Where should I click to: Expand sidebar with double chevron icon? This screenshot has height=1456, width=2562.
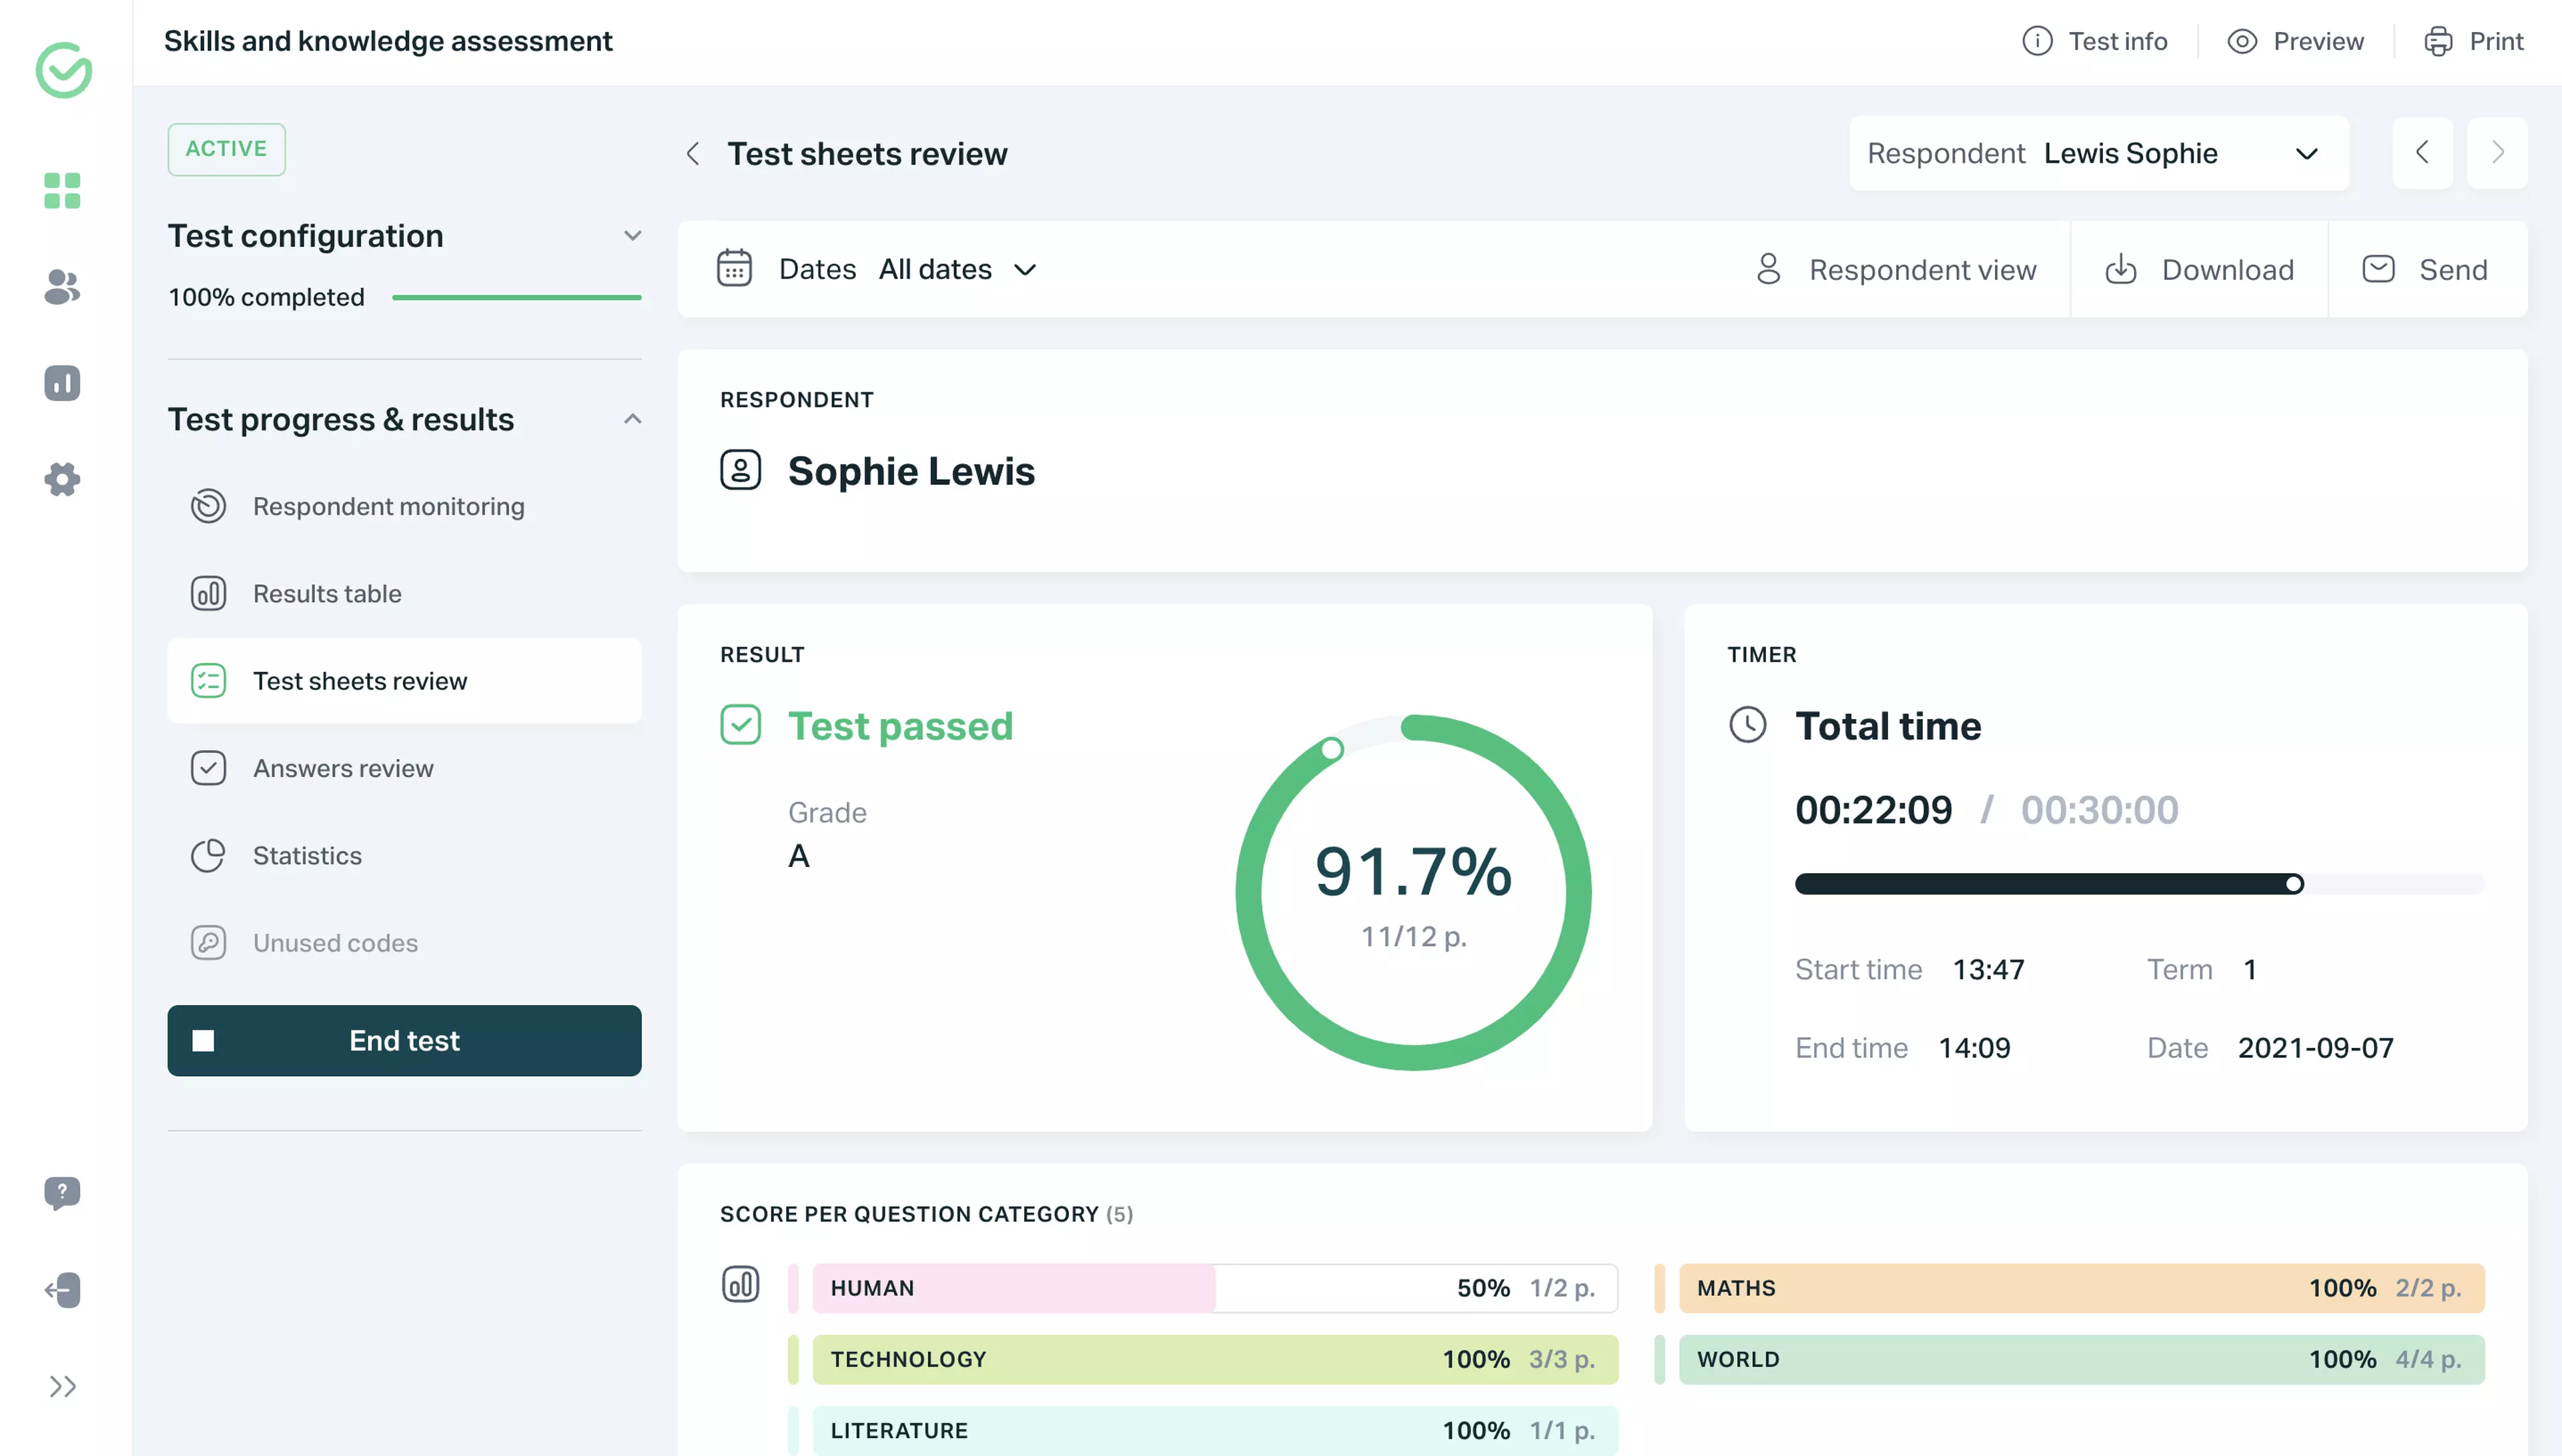point(62,1387)
